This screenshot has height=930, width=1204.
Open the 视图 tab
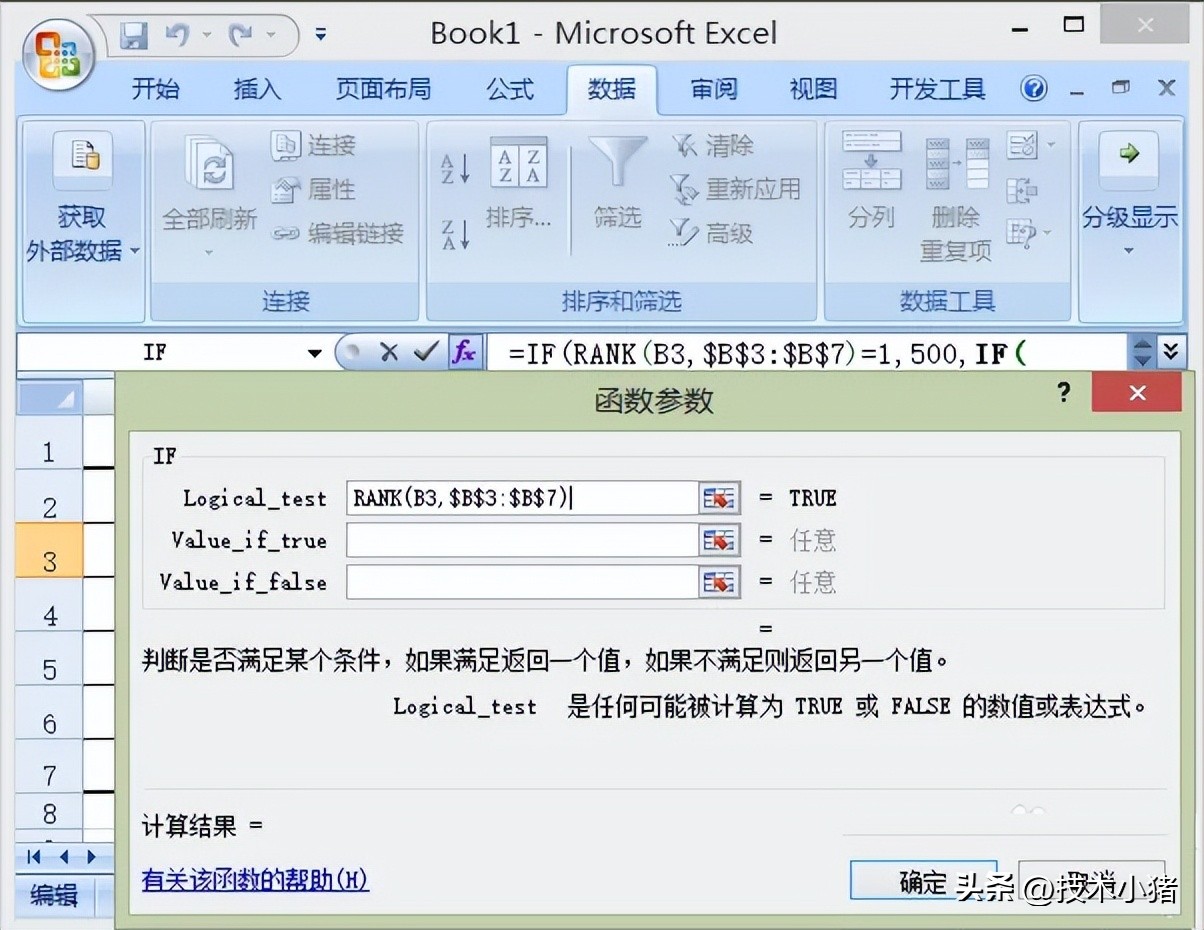click(x=813, y=90)
